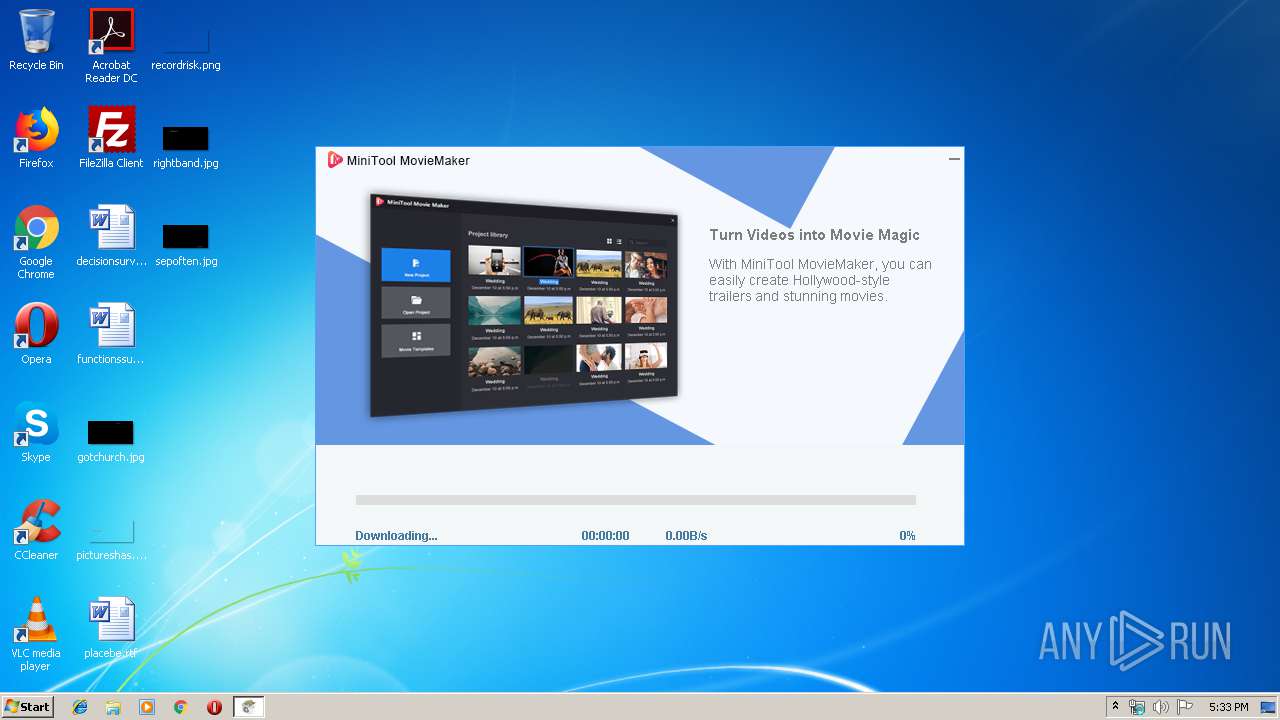Image resolution: width=1280 pixels, height=720 pixels.
Task: Launch Skype desktop shortcut
Action: click(36, 432)
